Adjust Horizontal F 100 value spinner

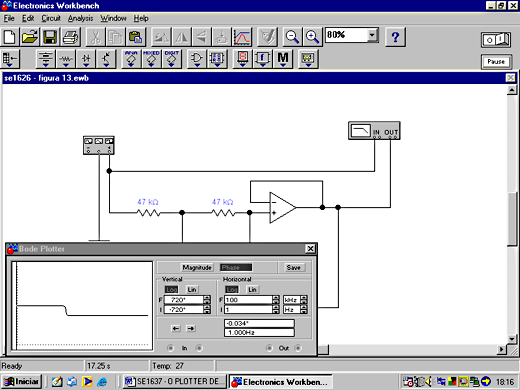(276, 300)
